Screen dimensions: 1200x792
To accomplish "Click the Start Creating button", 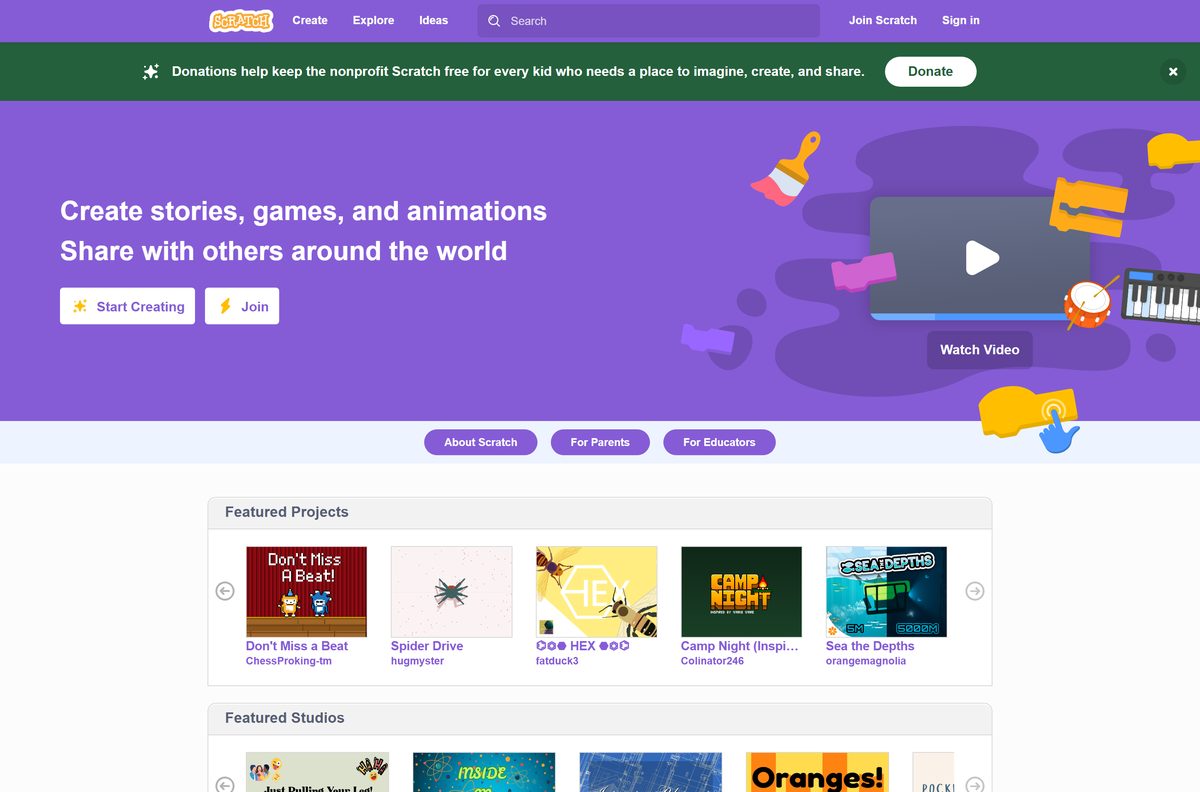I will [x=127, y=306].
